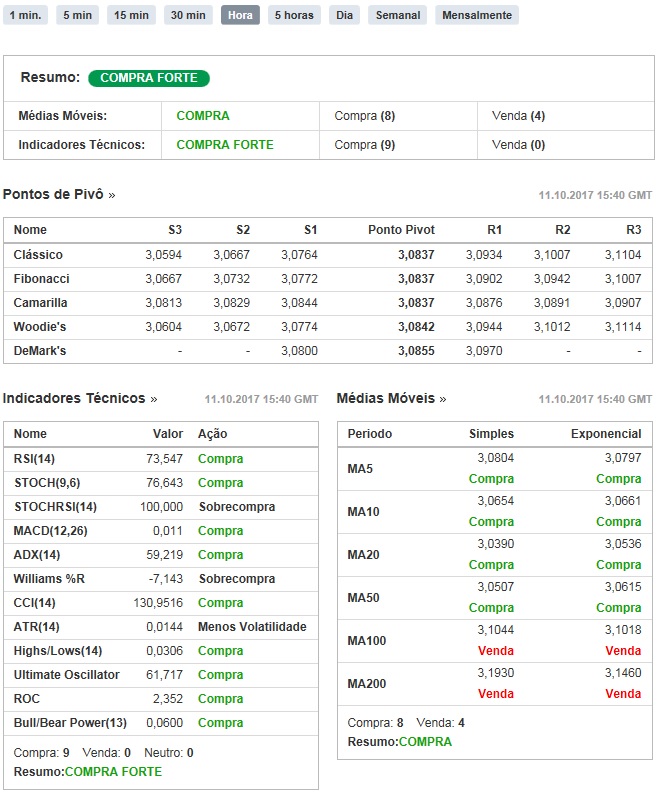
Task: Click the Simples column header
Action: pos(491,434)
